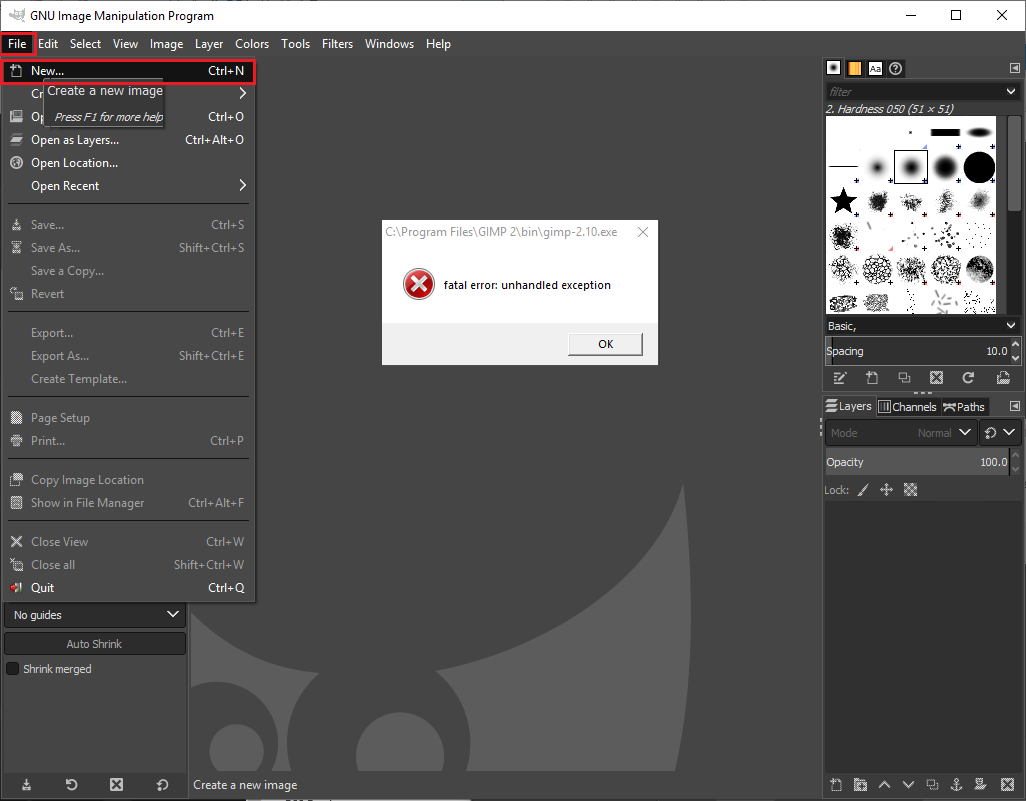Toggle Lock alpha channel checkerboard icon
1026x801 pixels.
[x=910, y=490]
